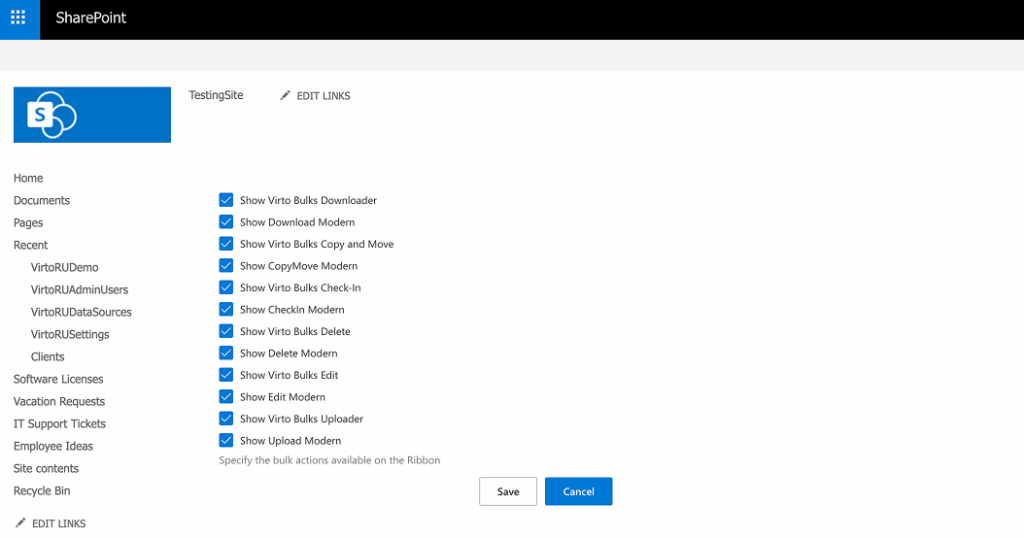1024x538 pixels.
Task: Click the top EDIT LINKS pencil icon
Action: [x=285, y=95]
